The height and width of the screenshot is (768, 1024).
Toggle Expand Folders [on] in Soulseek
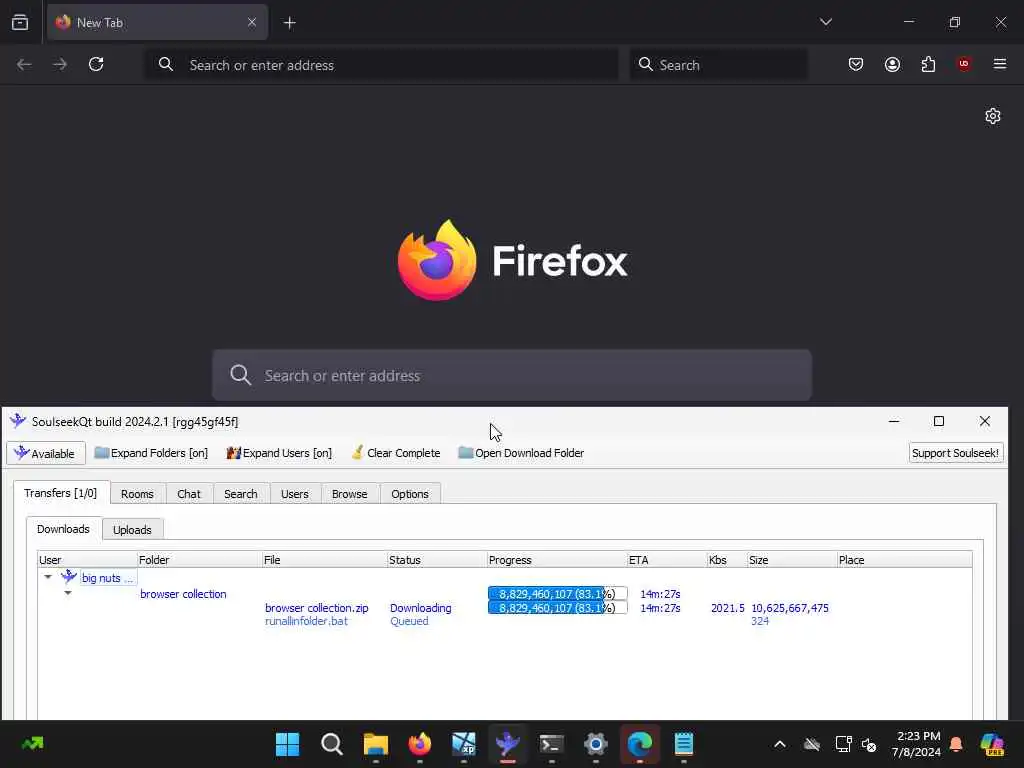pyautogui.click(x=151, y=453)
